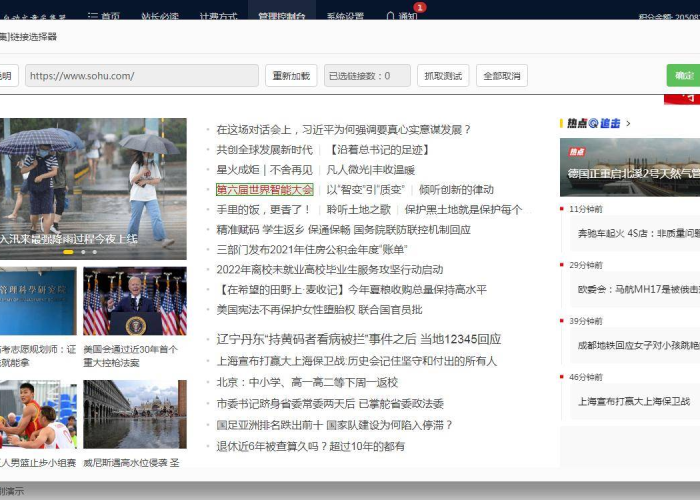Open the basketball game thumbnail
The height and width of the screenshot is (500, 700).
click(x=37, y=414)
